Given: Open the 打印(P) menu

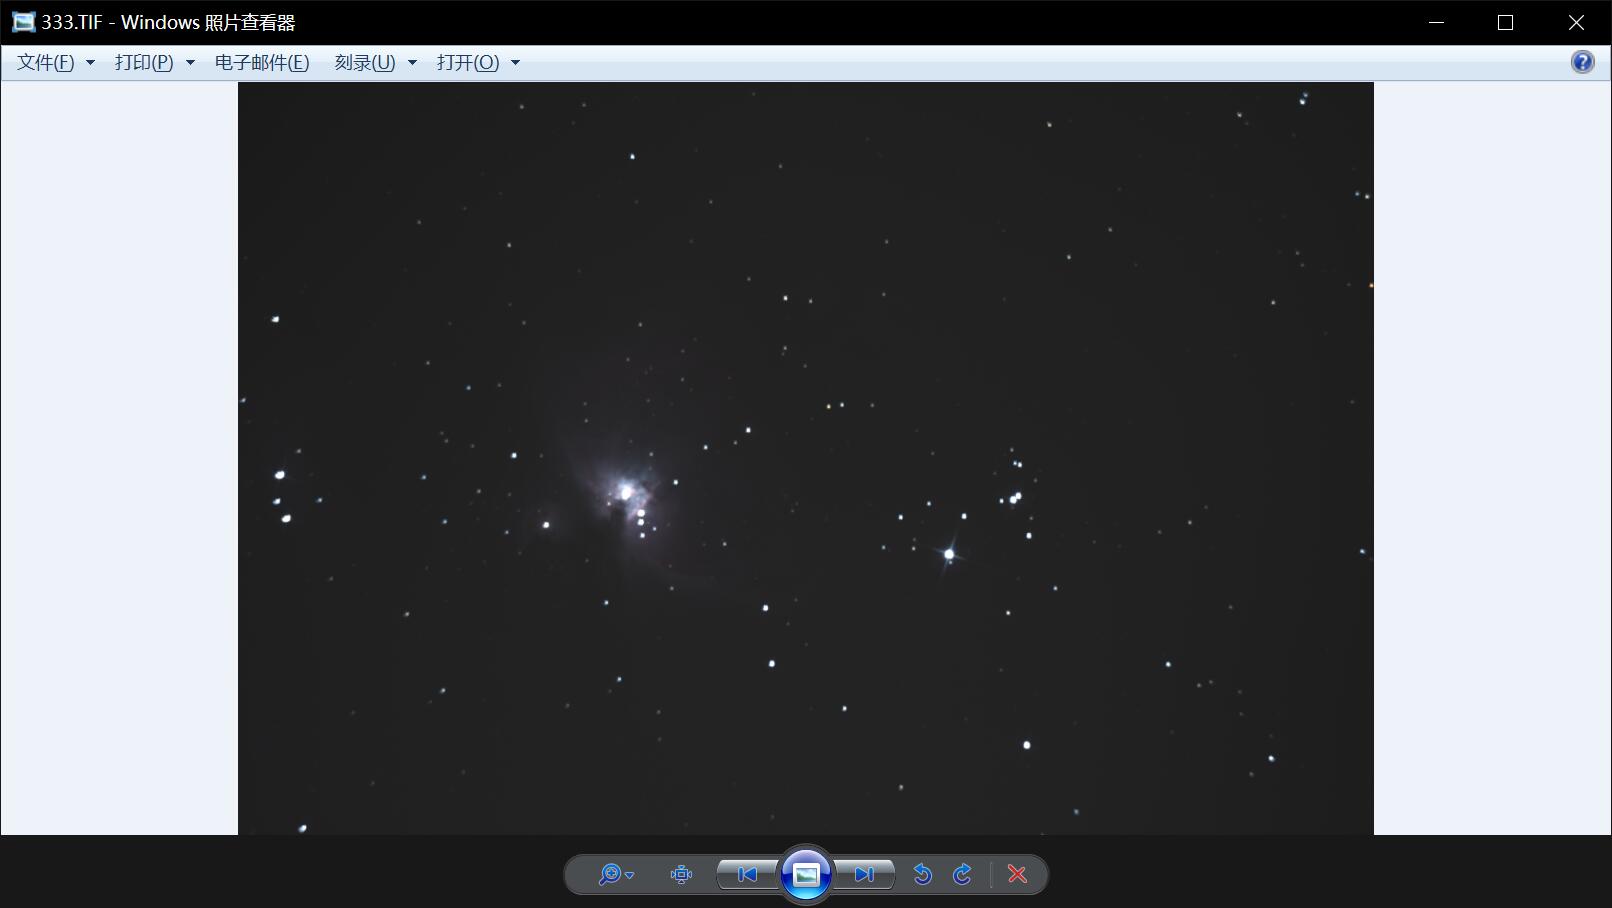Looking at the screenshot, I should [x=144, y=62].
